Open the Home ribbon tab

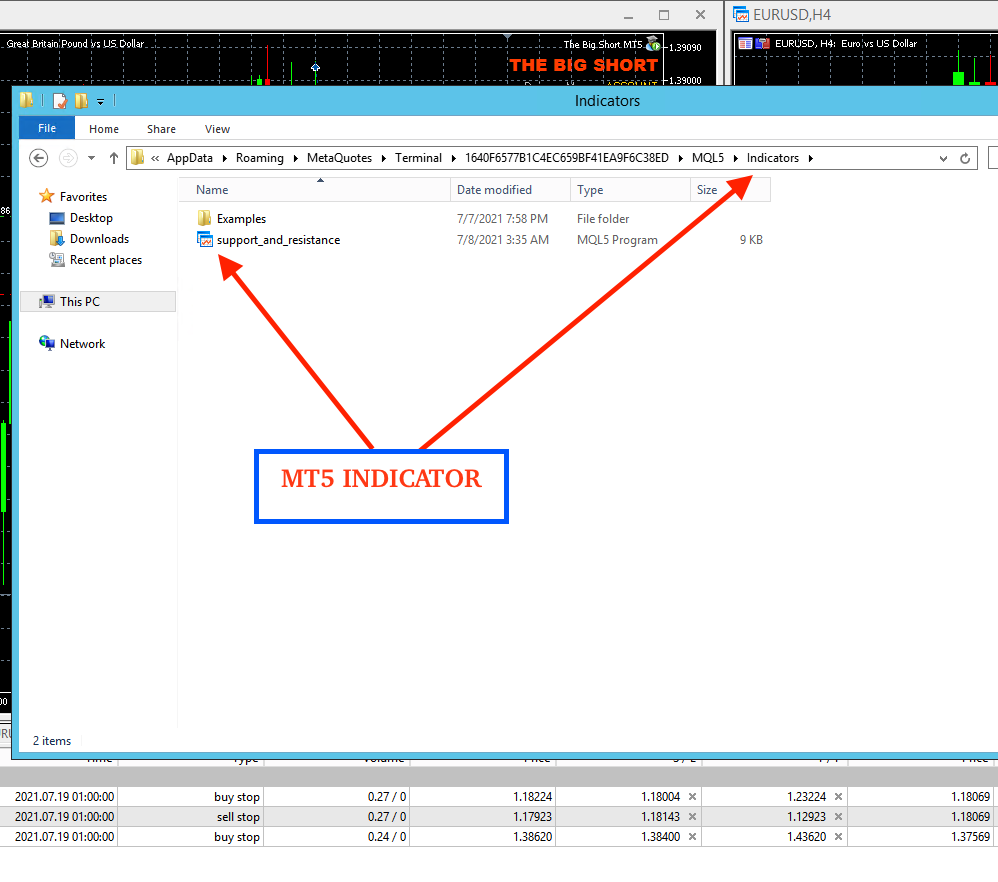pyautogui.click(x=104, y=129)
